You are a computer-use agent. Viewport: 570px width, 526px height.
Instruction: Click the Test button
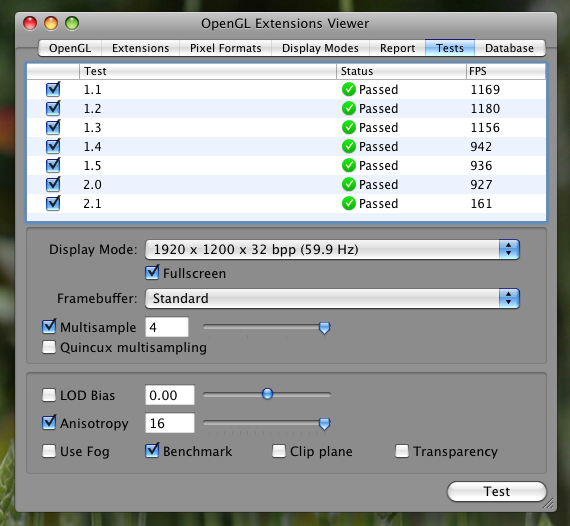point(497,491)
